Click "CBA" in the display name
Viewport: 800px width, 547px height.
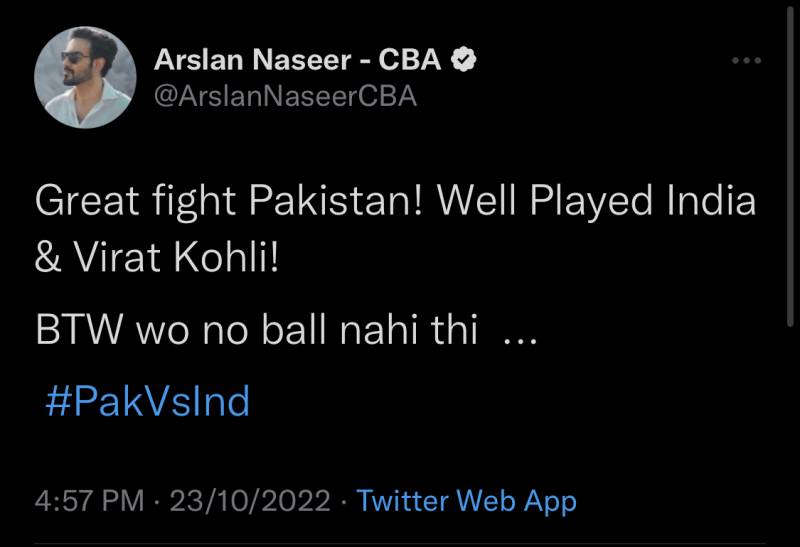tap(411, 61)
